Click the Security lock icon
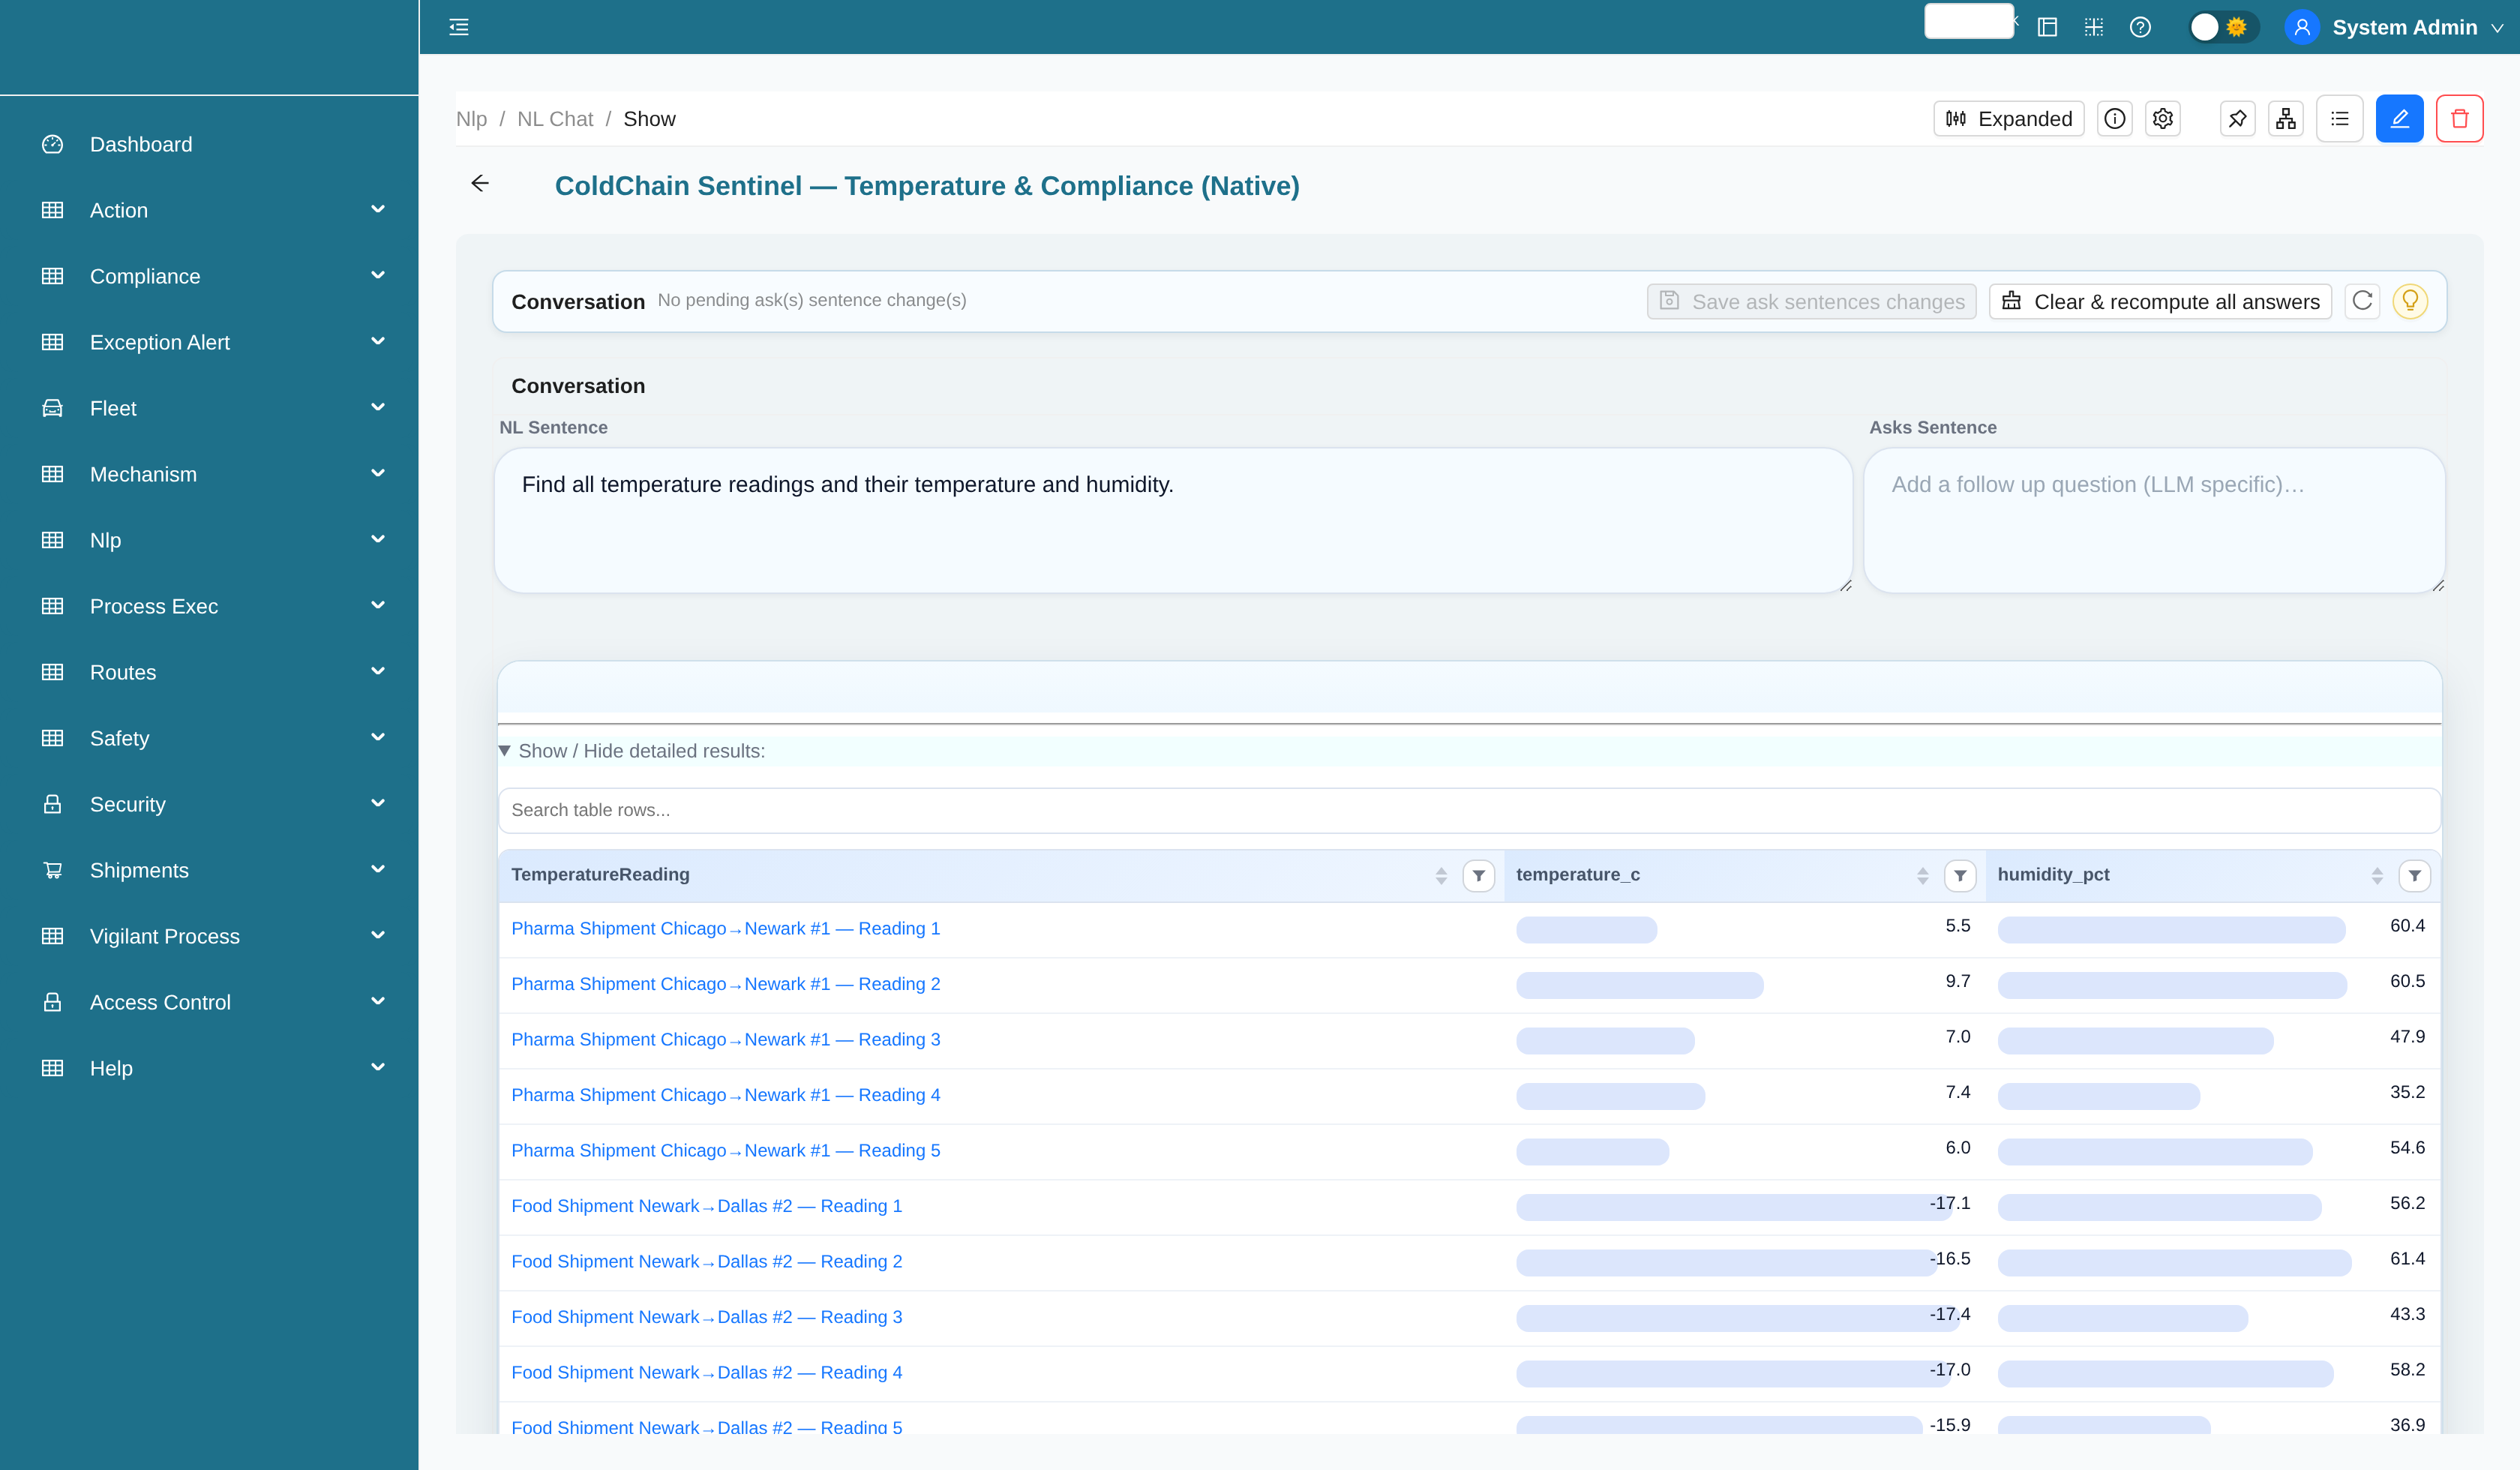This screenshot has height=1470, width=2520. [x=53, y=804]
